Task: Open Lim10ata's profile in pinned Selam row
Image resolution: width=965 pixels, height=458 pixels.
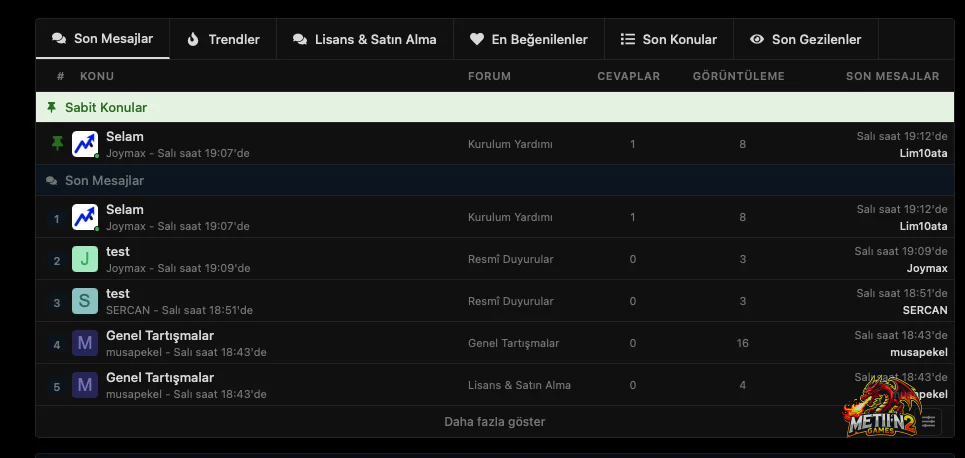Action: click(923, 153)
